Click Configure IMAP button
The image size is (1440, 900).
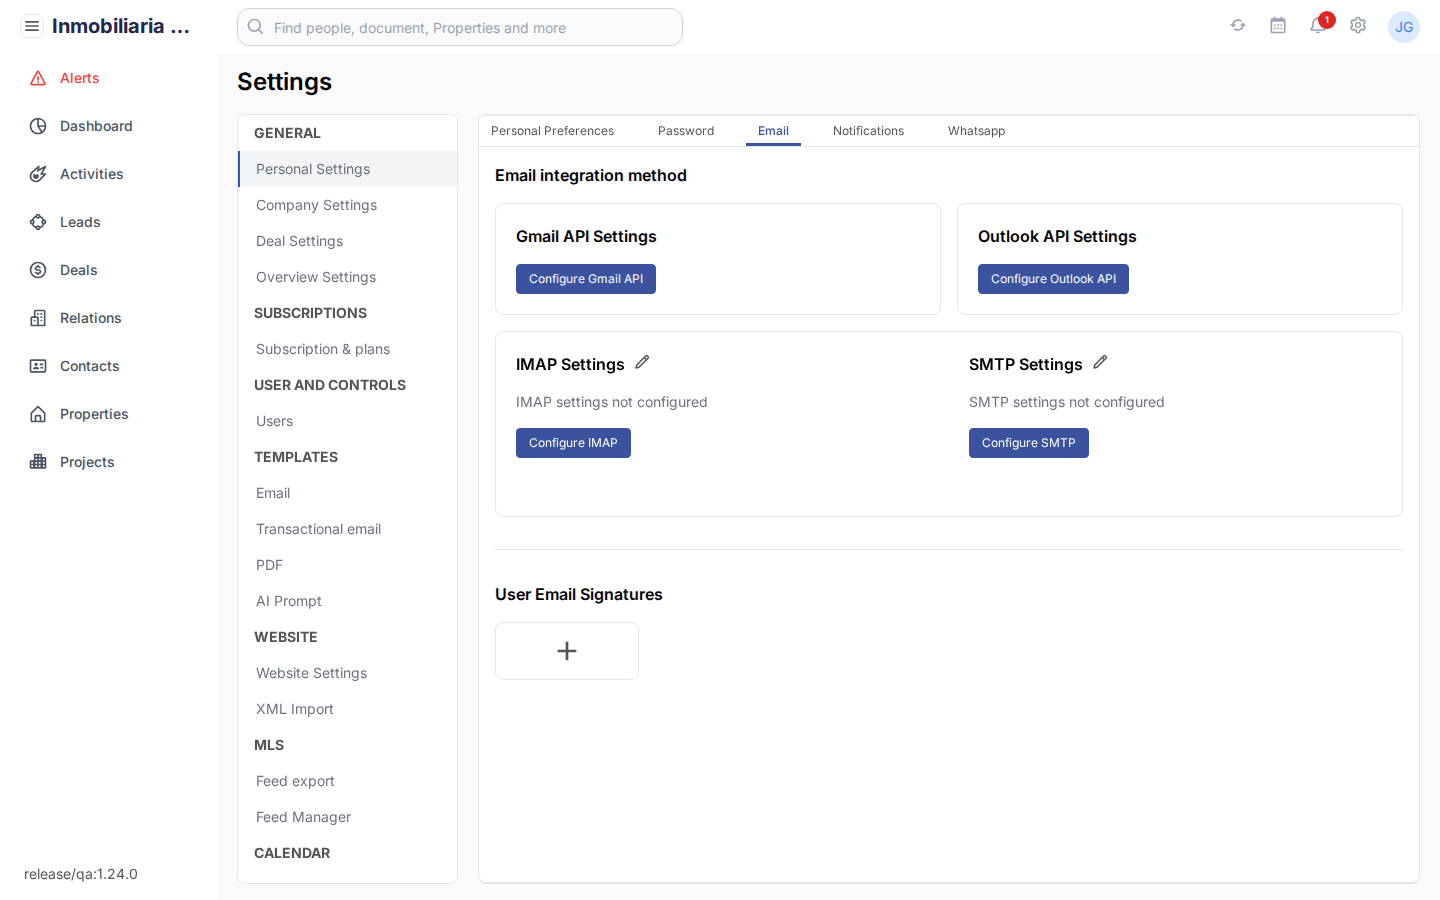573,443
